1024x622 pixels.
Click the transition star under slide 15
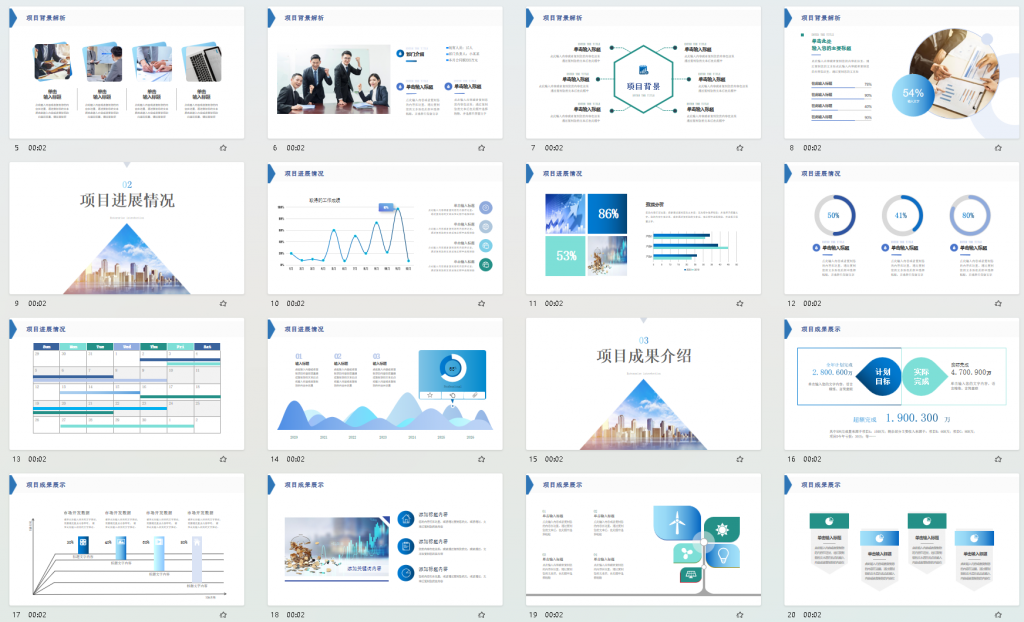point(739,459)
